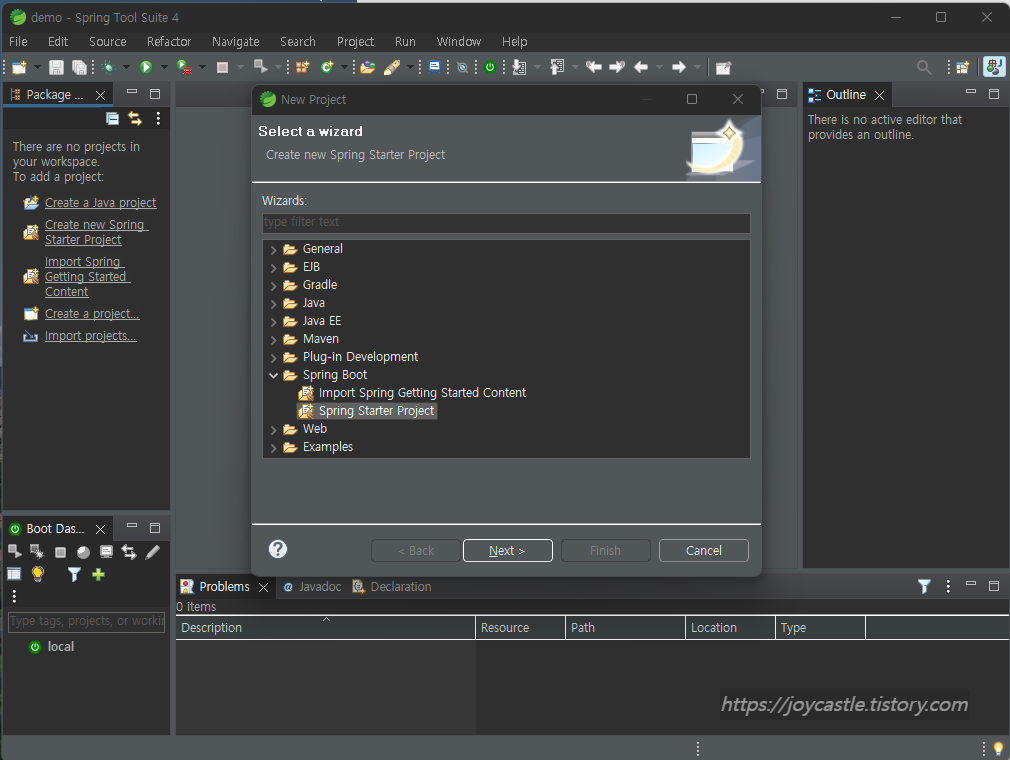Click Boot Dashboard tags filter field
Image resolution: width=1010 pixels, height=760 pixels.
coord(86,621)
